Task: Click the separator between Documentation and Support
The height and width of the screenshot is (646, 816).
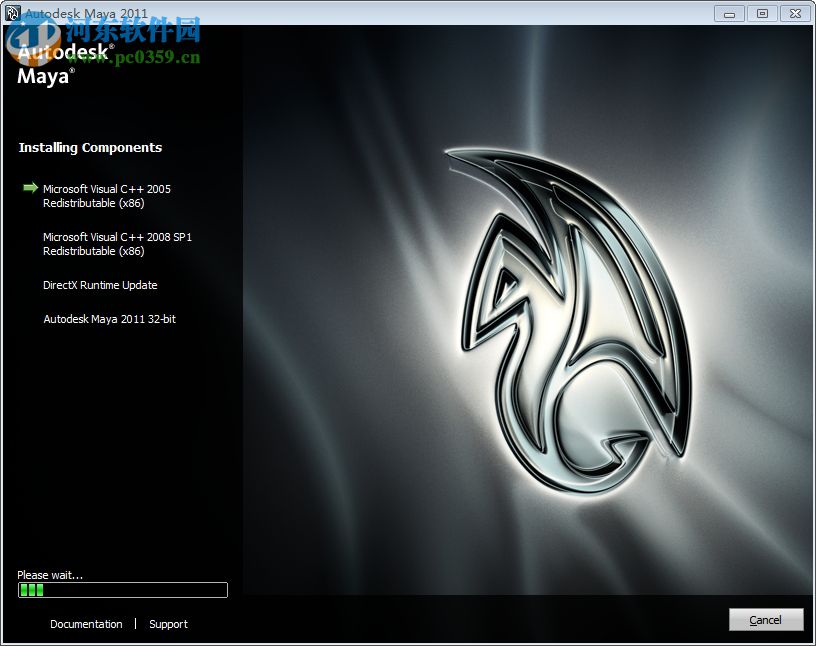Action: click(x=136, y=624)
